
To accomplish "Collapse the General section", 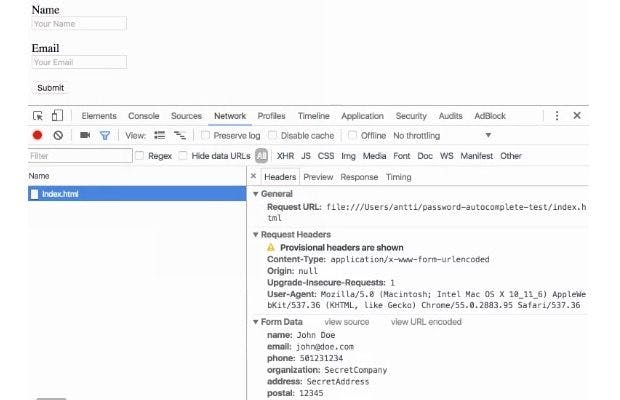I will 256,194.
